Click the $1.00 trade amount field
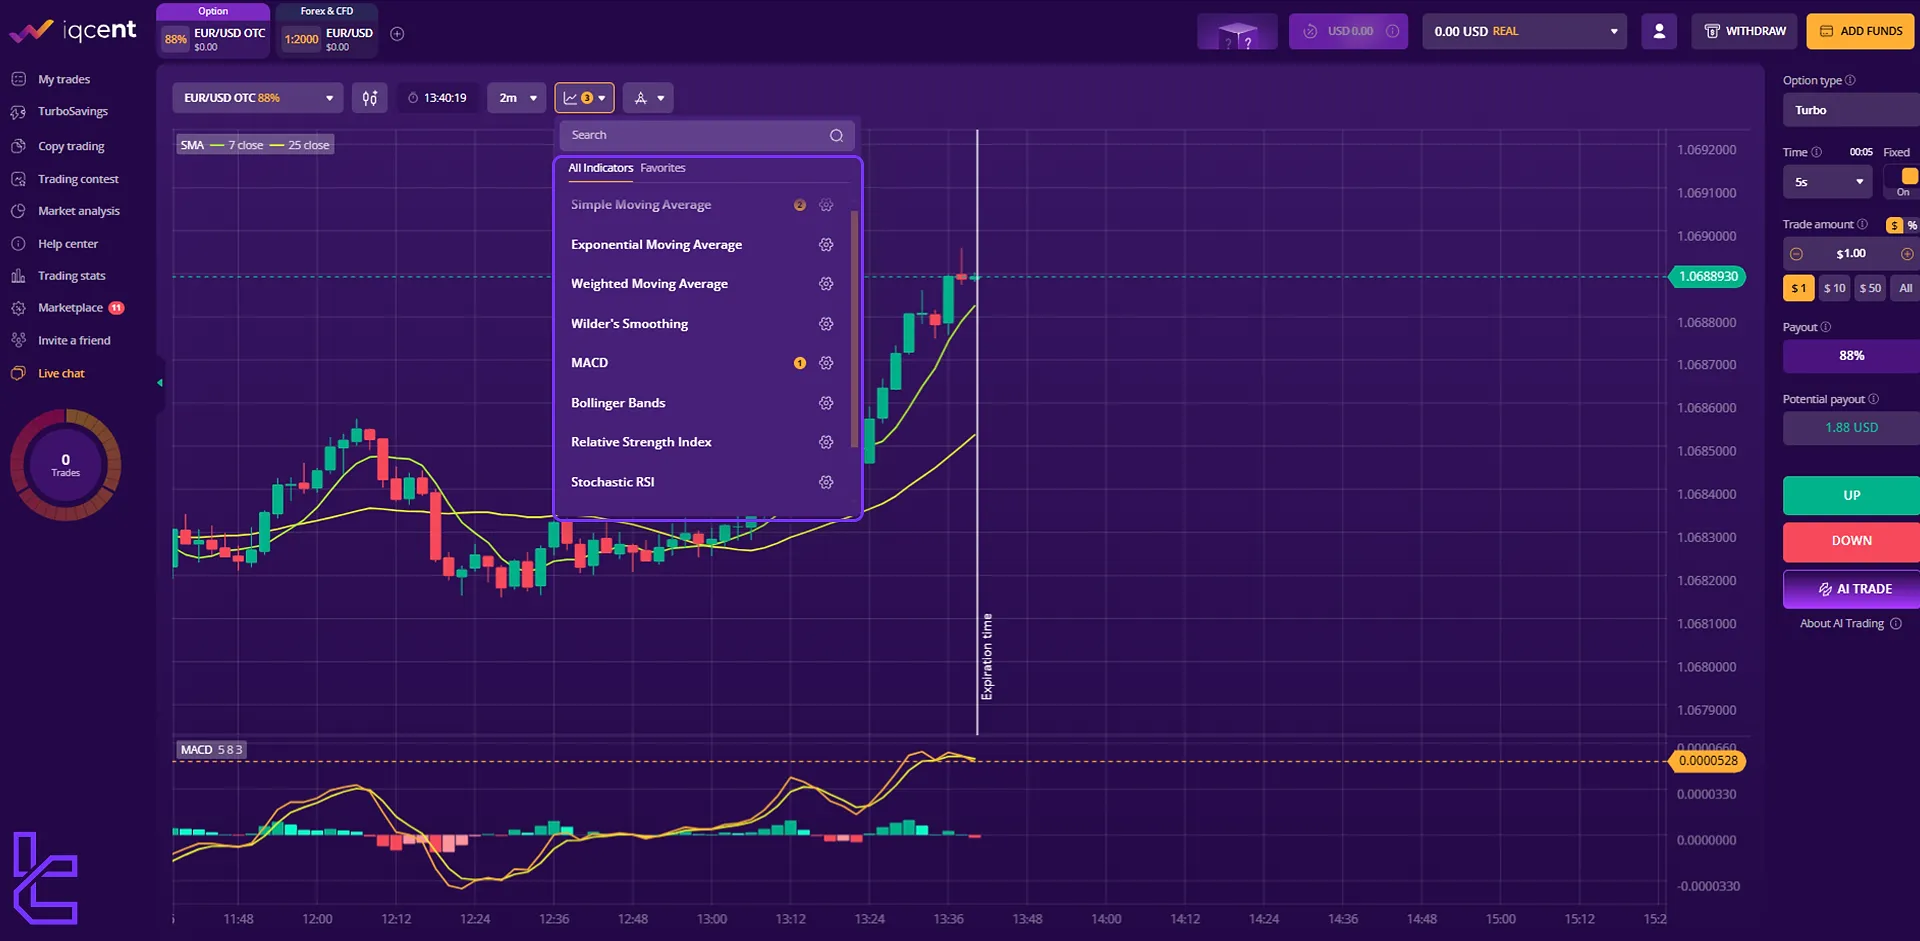Image resolution: width=1920 pixels, height=941 pixels. point(1851,254)
